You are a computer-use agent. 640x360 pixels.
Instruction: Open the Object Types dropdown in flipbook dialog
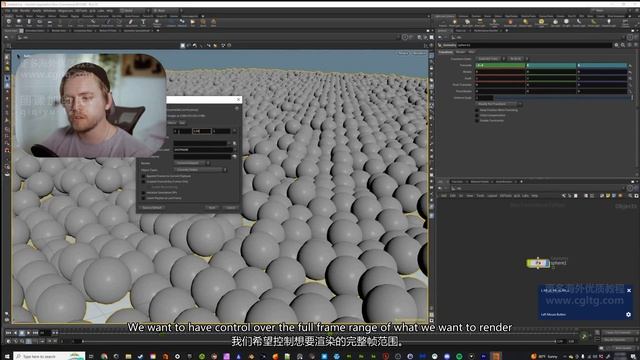200,169
